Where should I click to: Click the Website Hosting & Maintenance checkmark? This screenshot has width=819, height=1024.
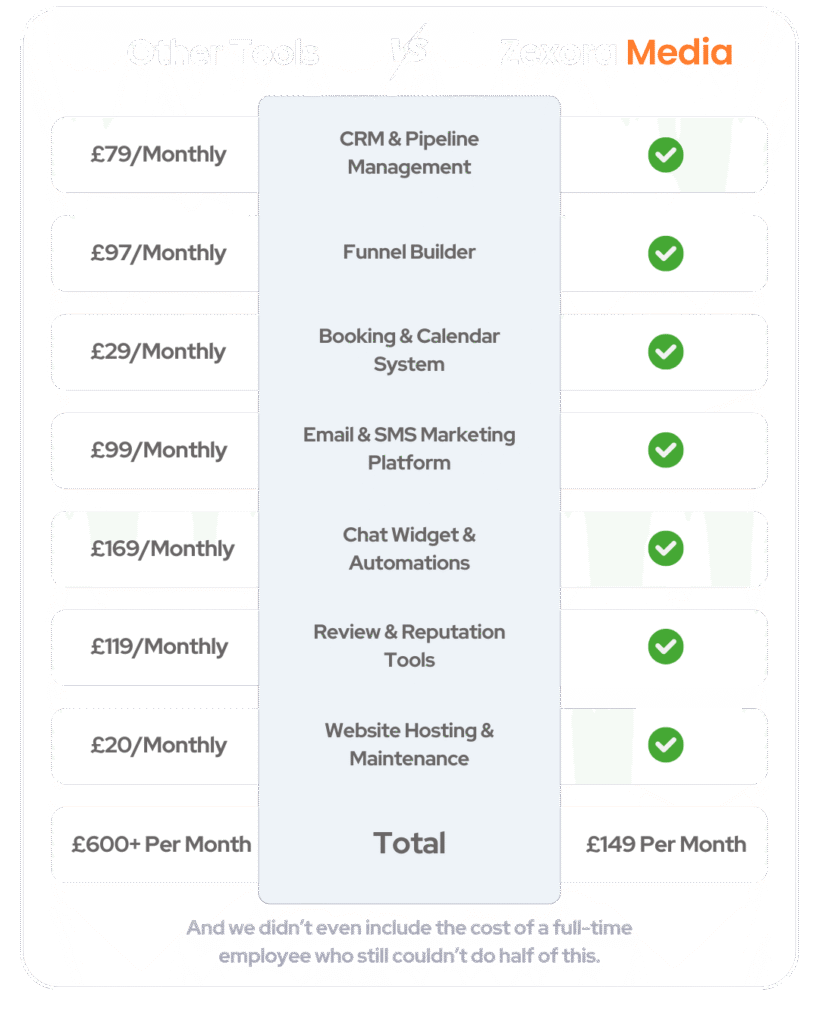665,745
